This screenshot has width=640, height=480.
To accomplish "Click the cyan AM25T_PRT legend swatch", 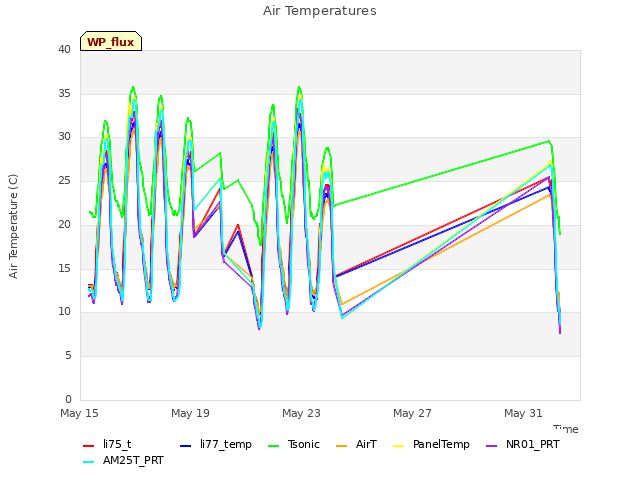I will click(89, 462).
